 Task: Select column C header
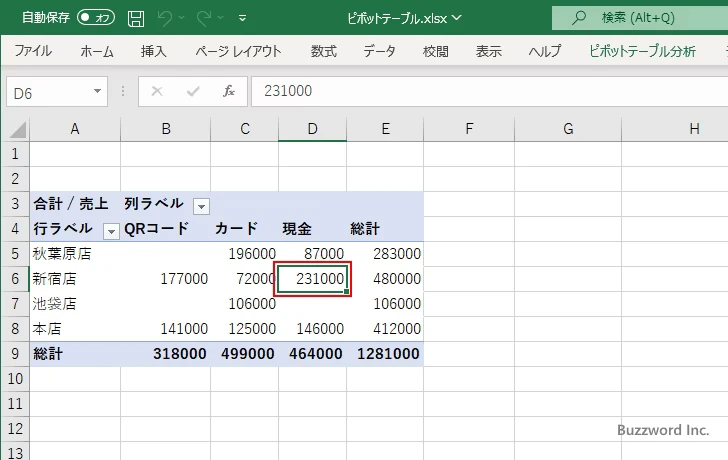(245, 129)
